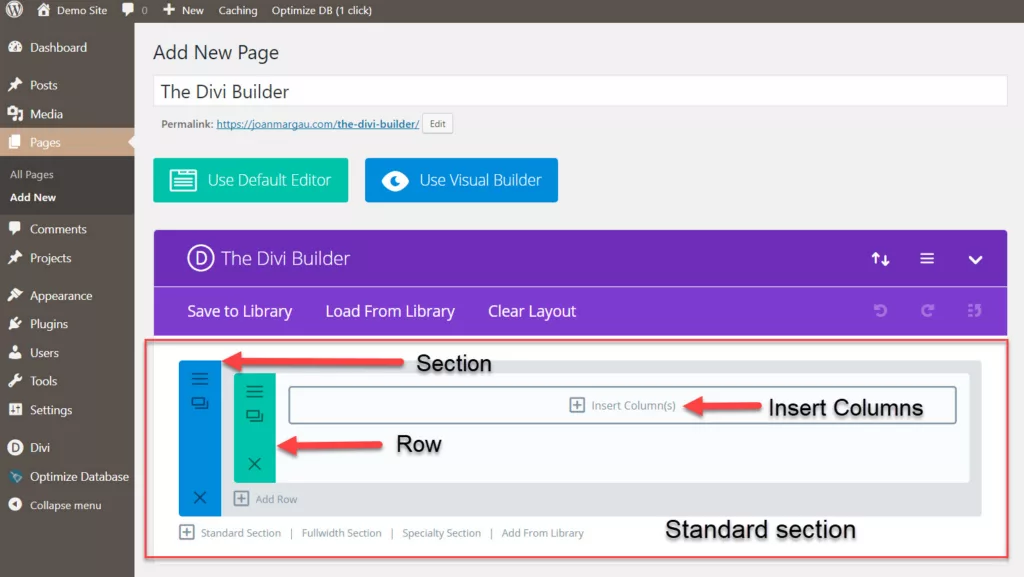The image size is (1024, 577).
Task: Open Dashboard in the sidebar
Action: (x=58, y=47)
